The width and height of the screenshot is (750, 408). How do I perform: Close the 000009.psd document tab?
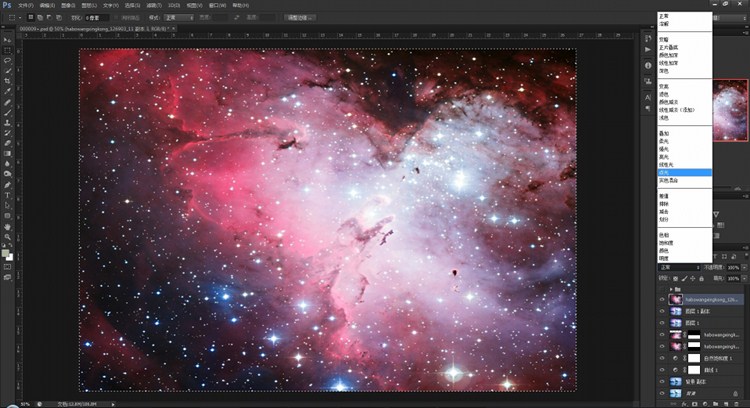tap(174, 29)
